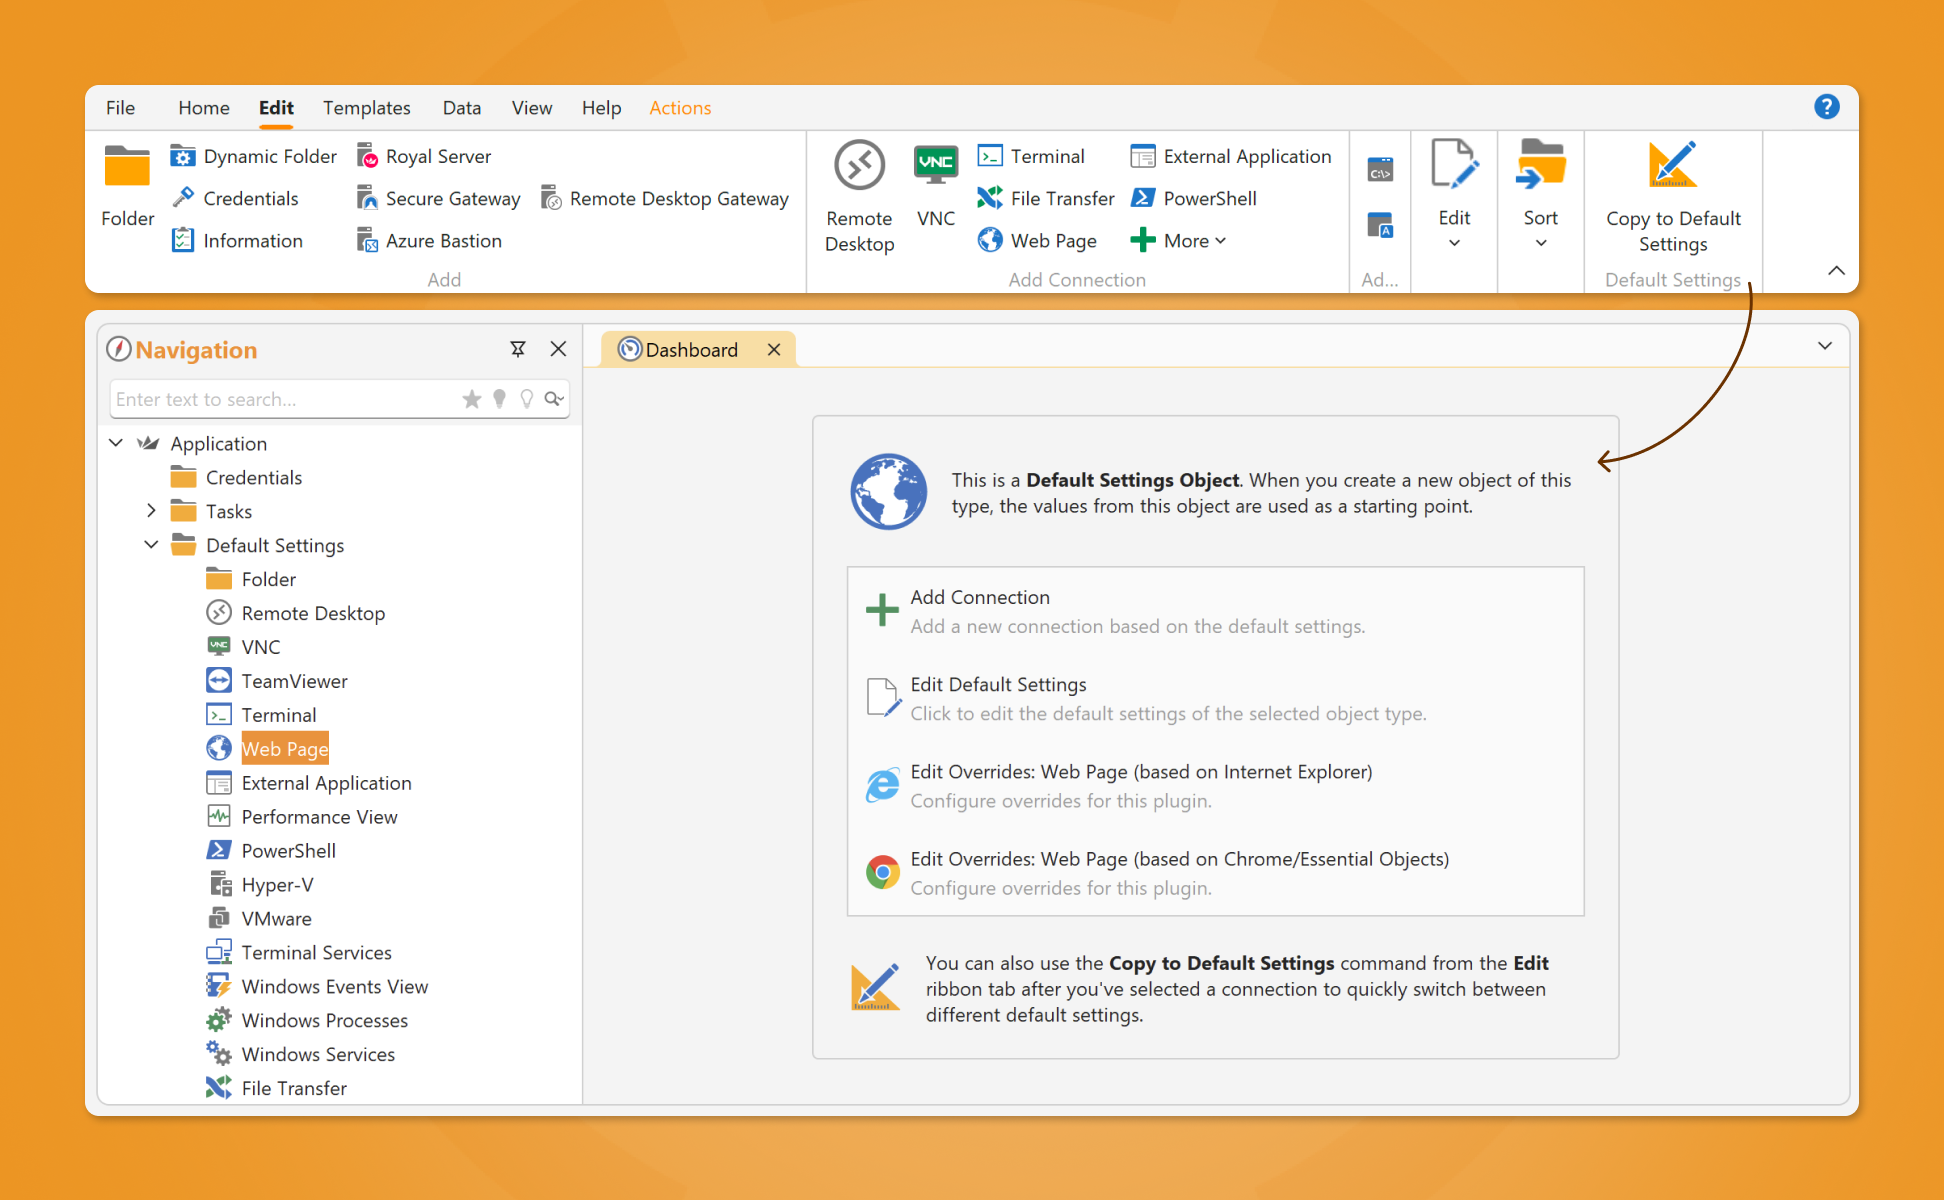Add a Royal Server object
Image resolution: width=1944 pixels, height=1200 pixels.
tap(424, 156)
